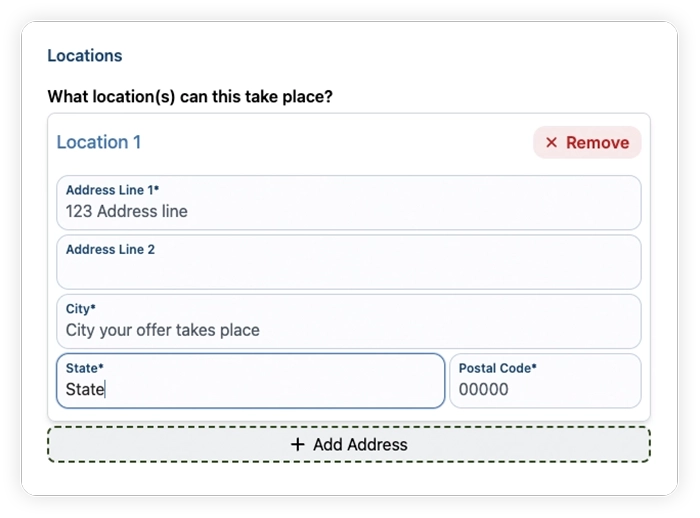Image resolution: width=700 pixels, height=518 pixels.
Task: Click the question text about location(s)
Action: click(x=190, y=97)
